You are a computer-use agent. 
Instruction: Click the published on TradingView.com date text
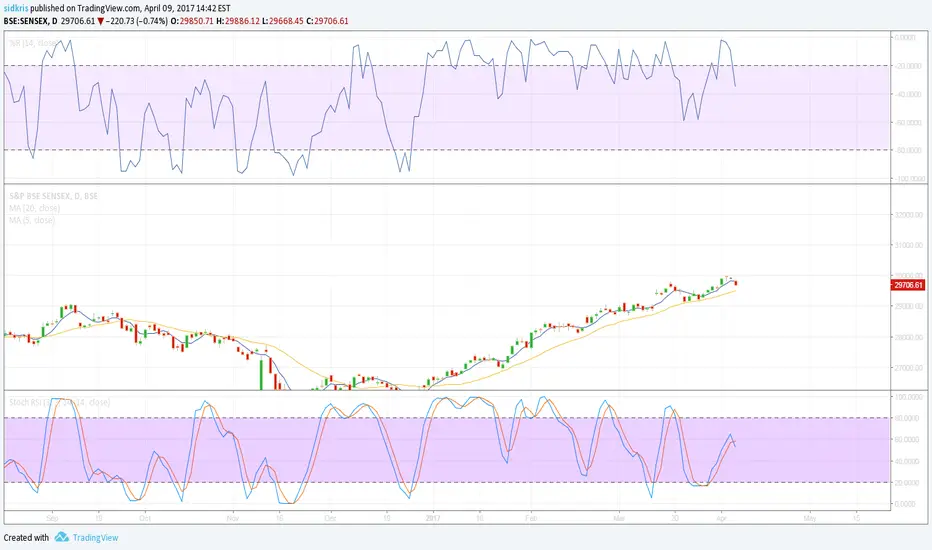(130, 8)
